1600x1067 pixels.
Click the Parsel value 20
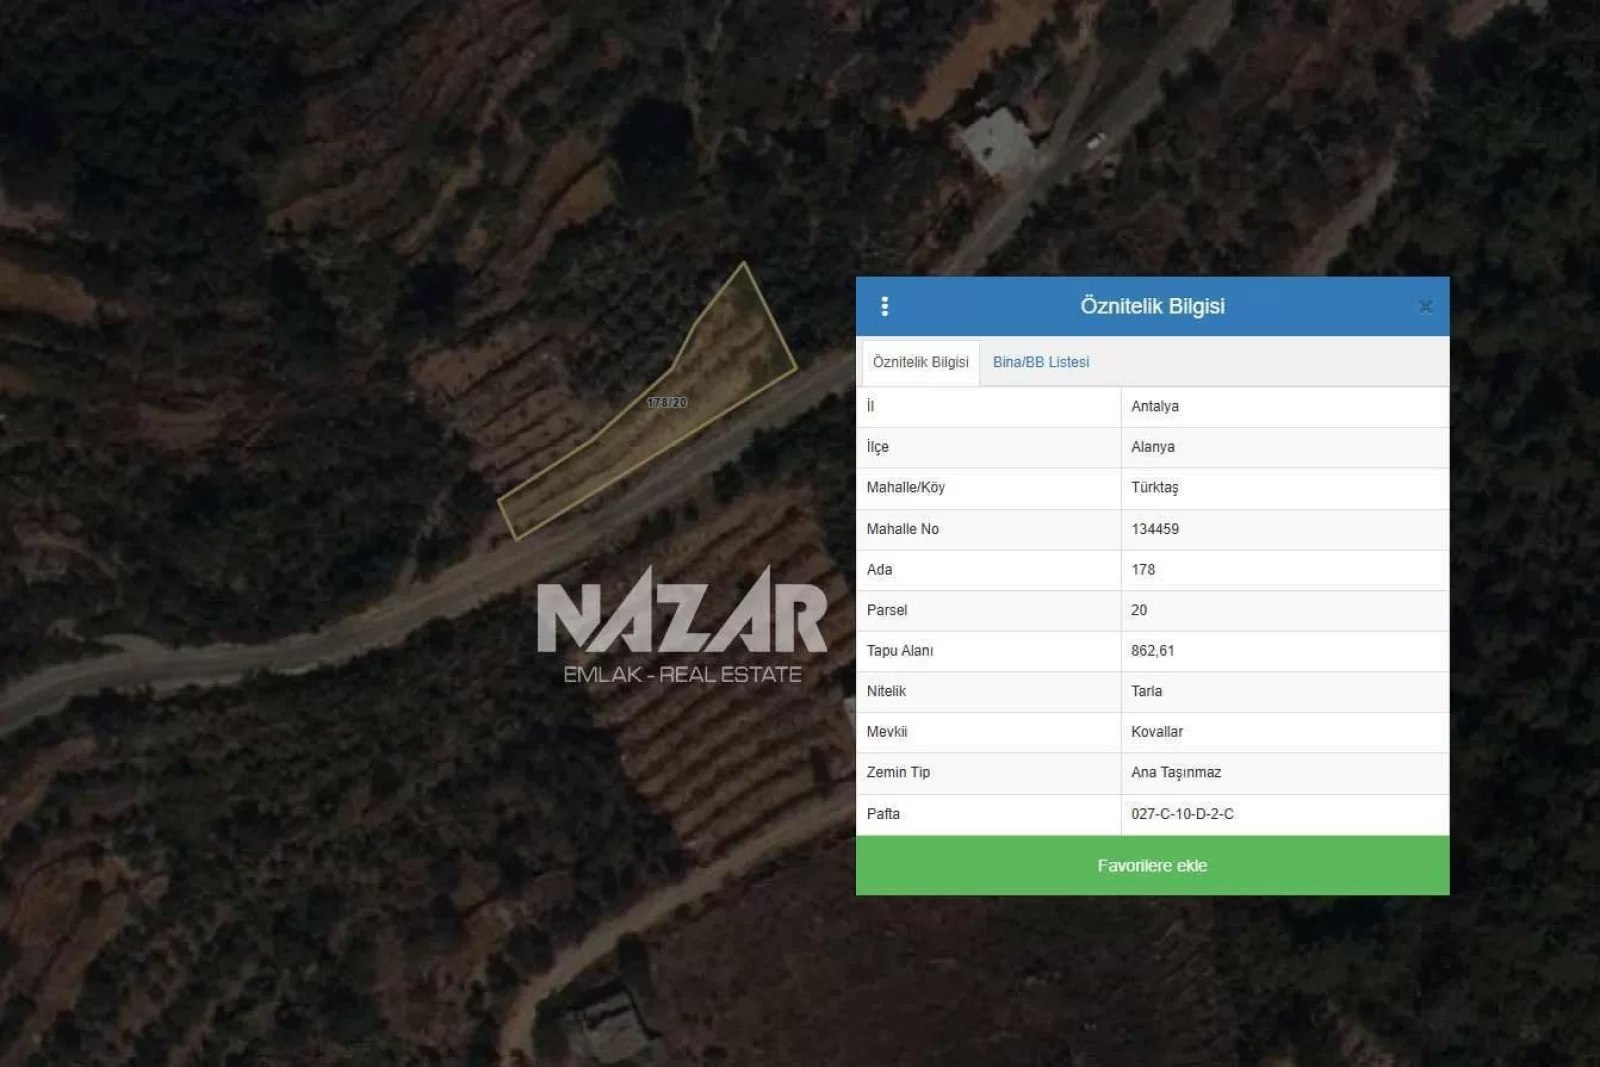pyautogui.click(x=1139, y=610)
